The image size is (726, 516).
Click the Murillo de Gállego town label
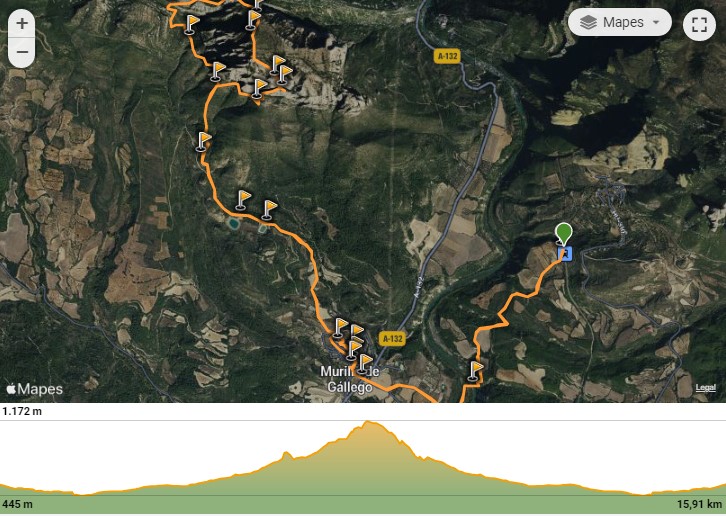pos(350,379)
